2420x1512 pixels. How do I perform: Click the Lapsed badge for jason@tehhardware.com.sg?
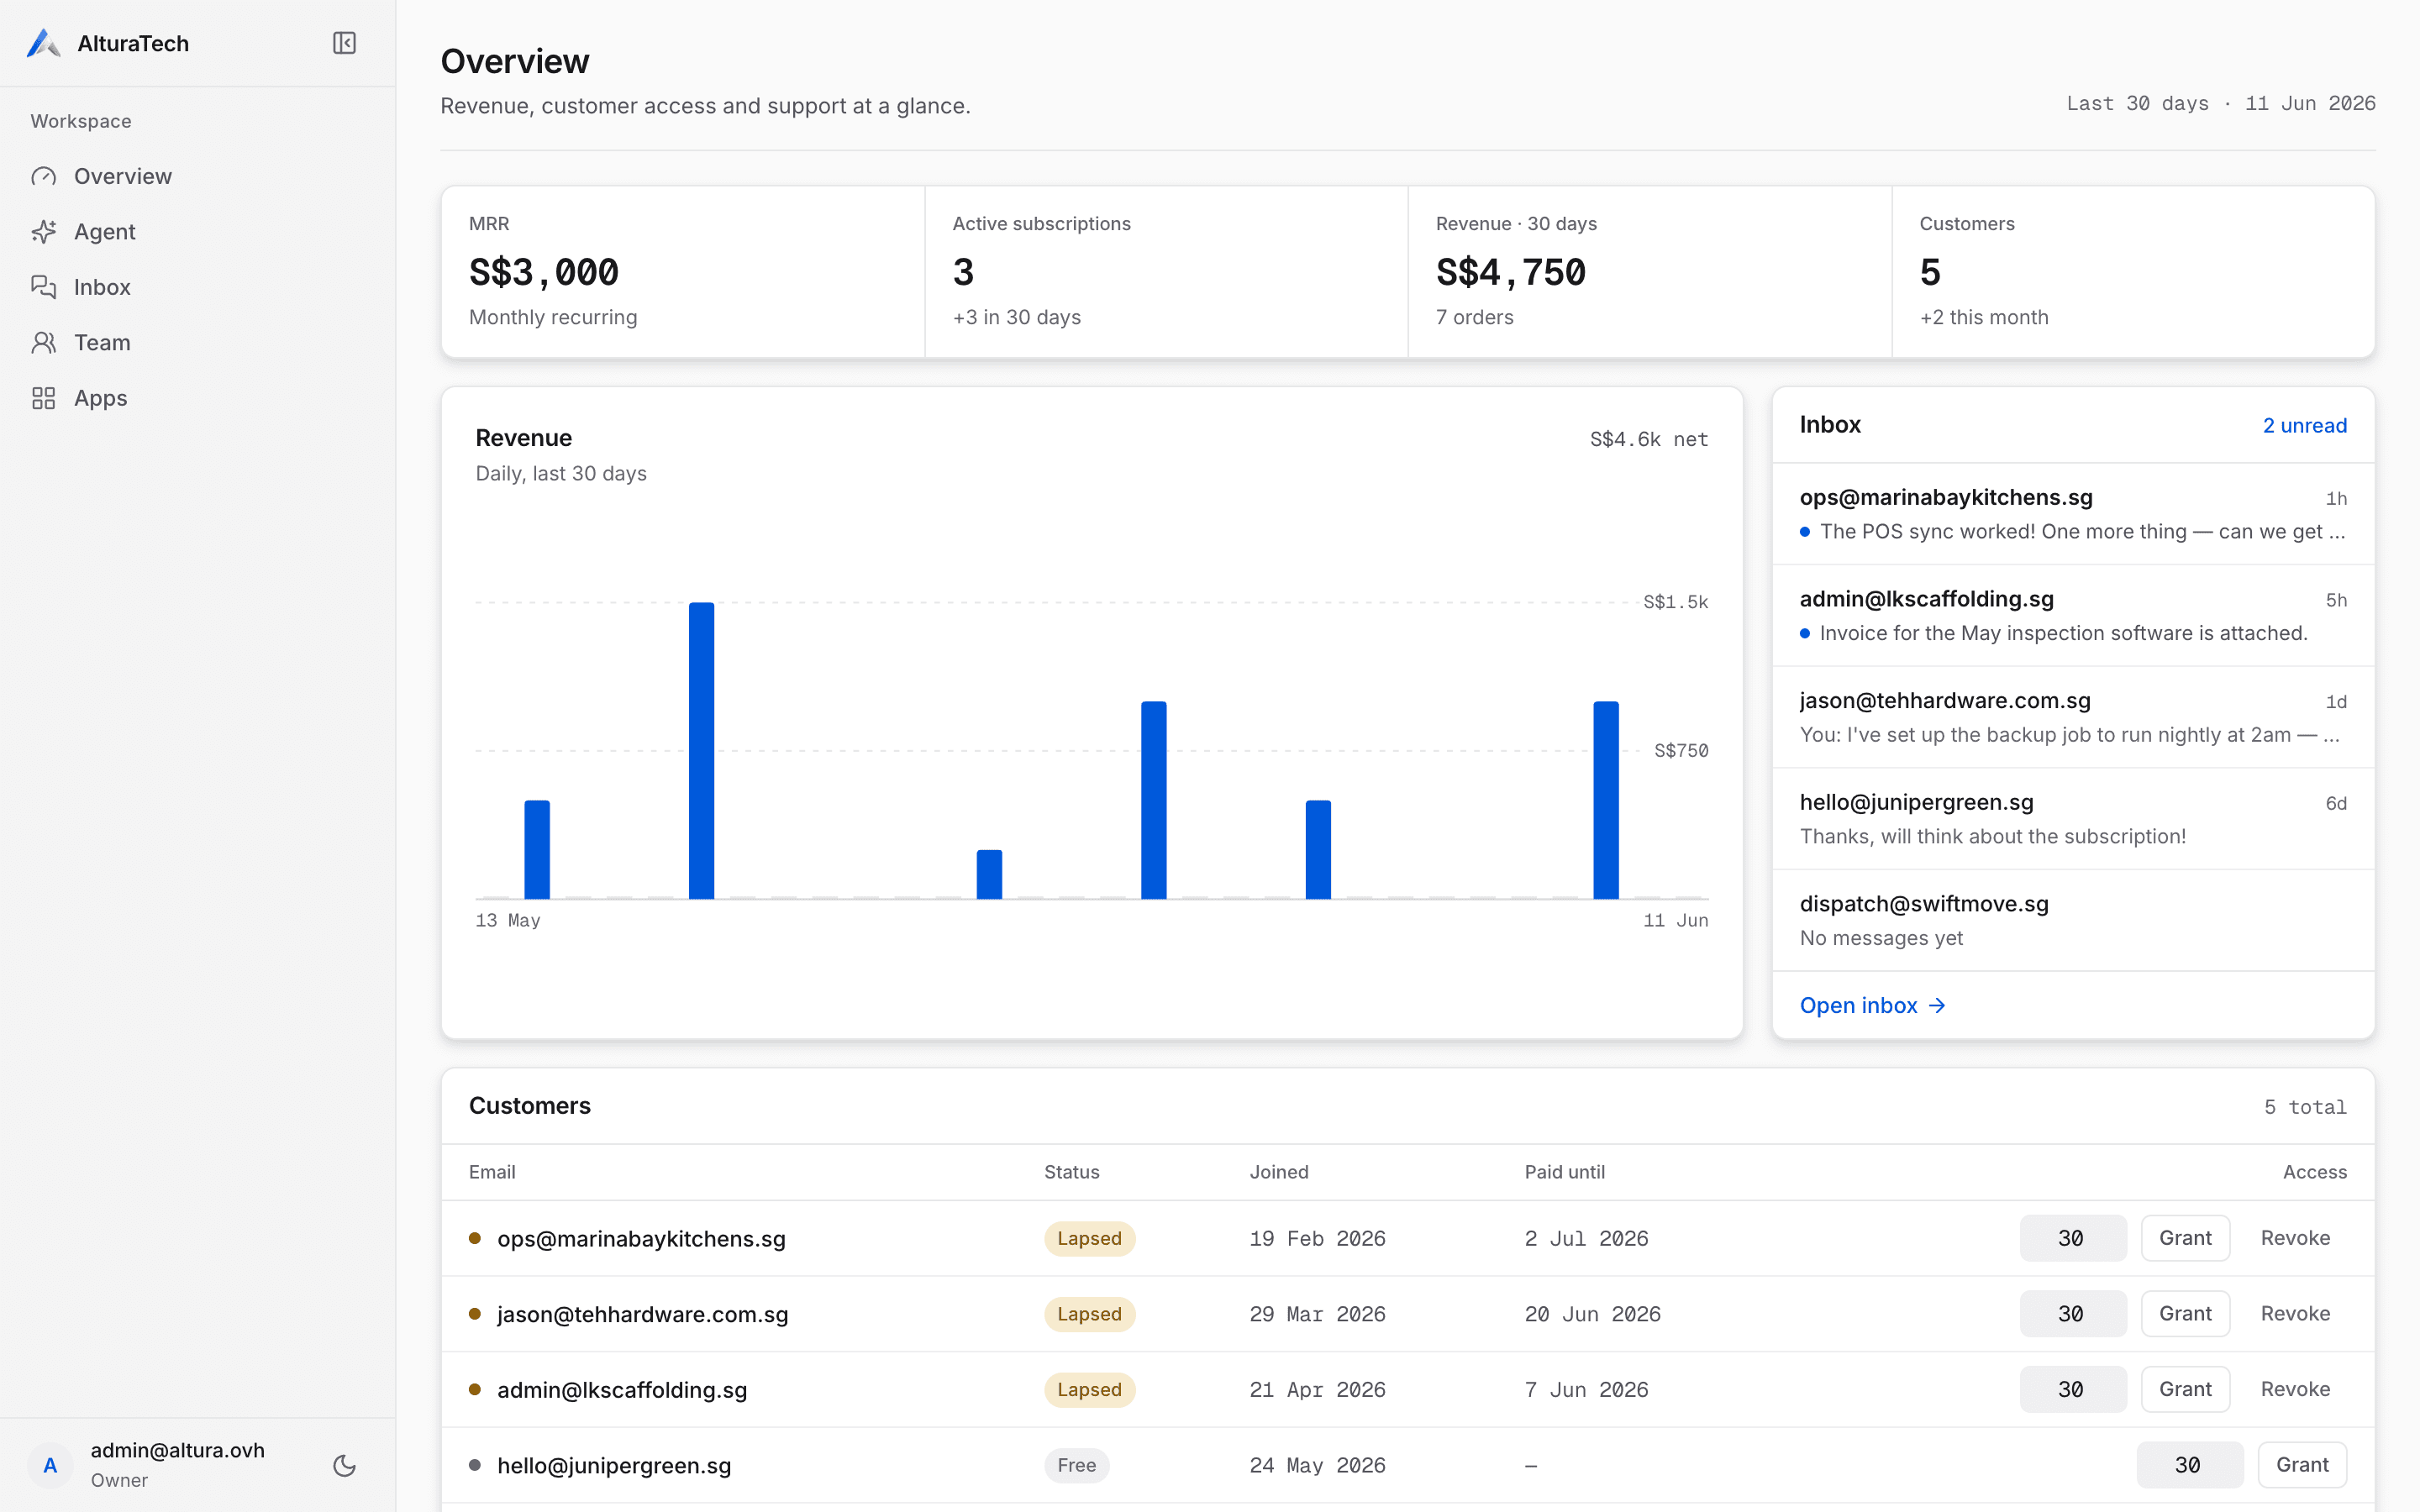coord(1089,1314)
